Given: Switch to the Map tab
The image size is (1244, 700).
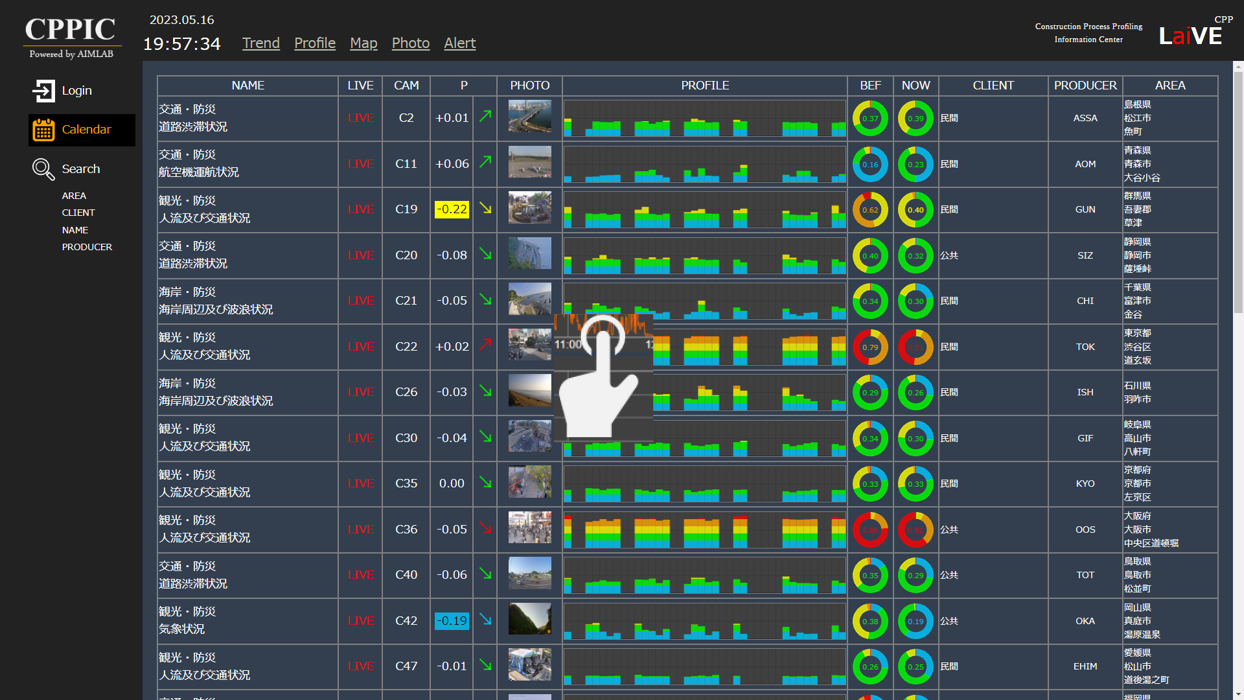Looking at the screenshot, I should point(363,43).
